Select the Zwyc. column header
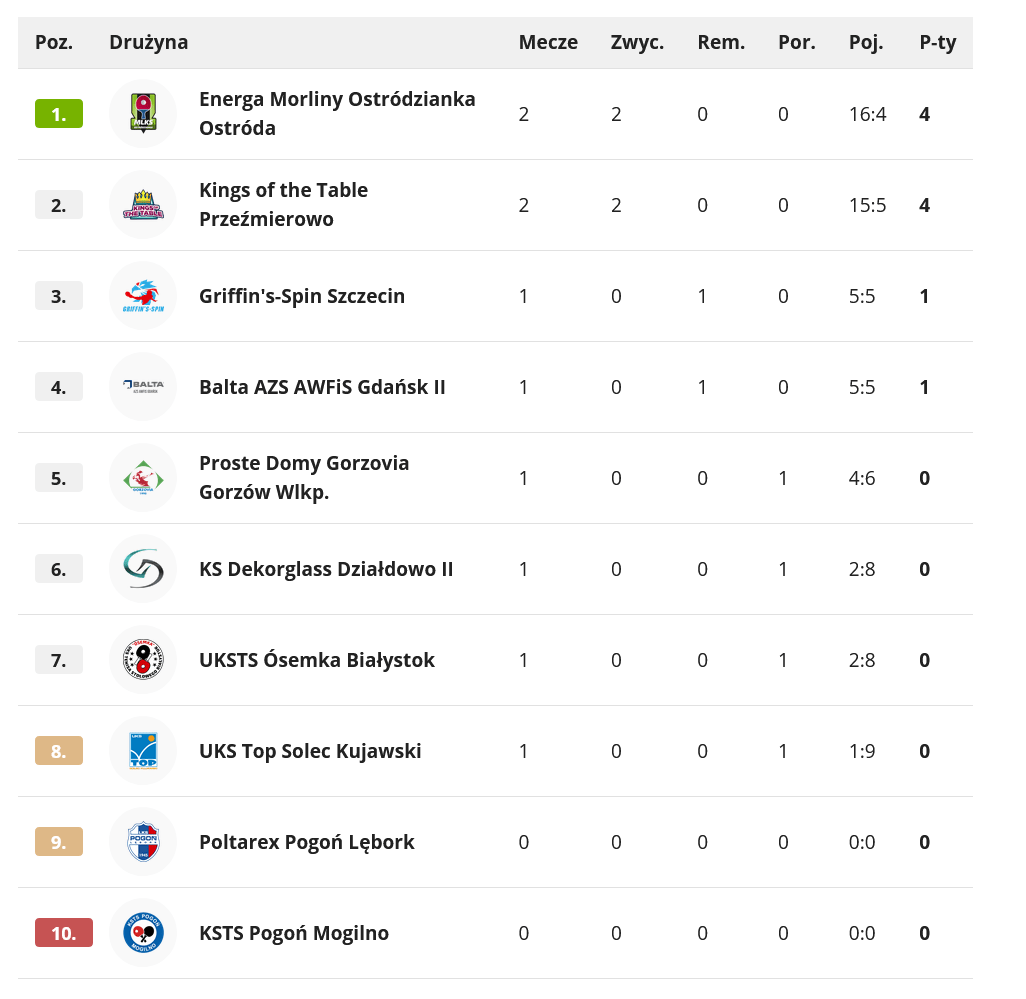This screenshot has width=1026, height=999. (637, 42)
